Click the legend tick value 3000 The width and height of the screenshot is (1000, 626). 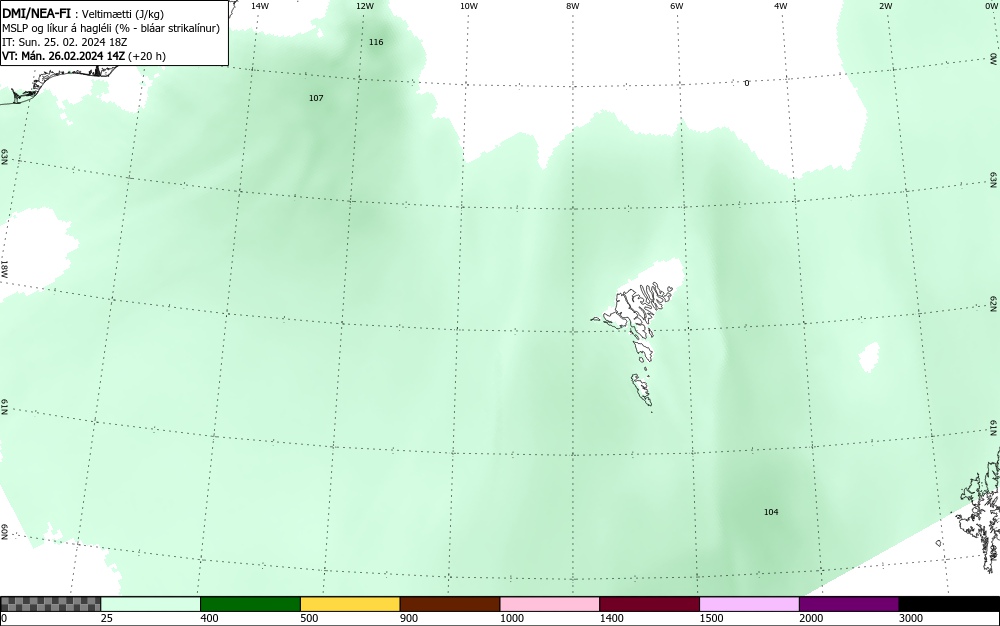tap(911, 618)
